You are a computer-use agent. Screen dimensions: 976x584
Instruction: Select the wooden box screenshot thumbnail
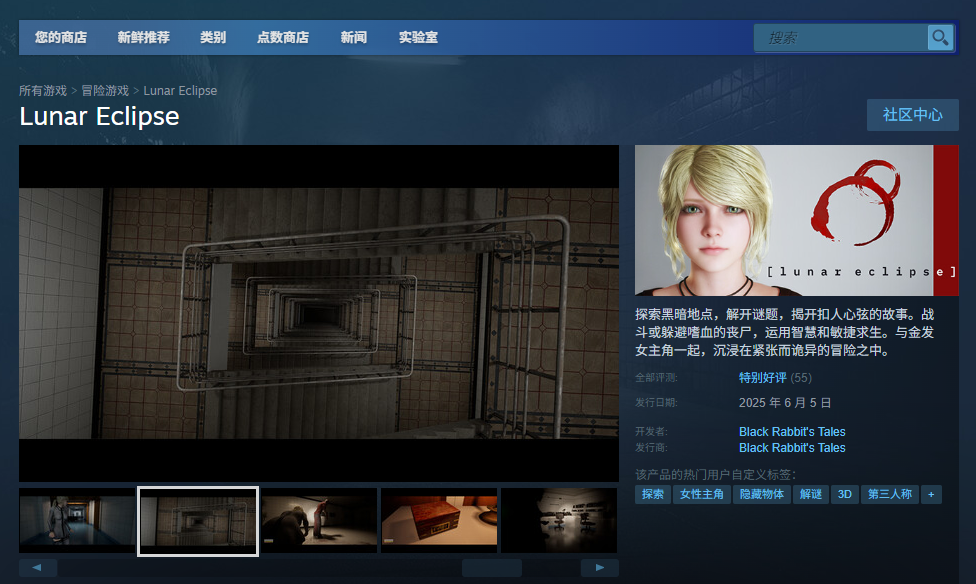tap(439, 520)
